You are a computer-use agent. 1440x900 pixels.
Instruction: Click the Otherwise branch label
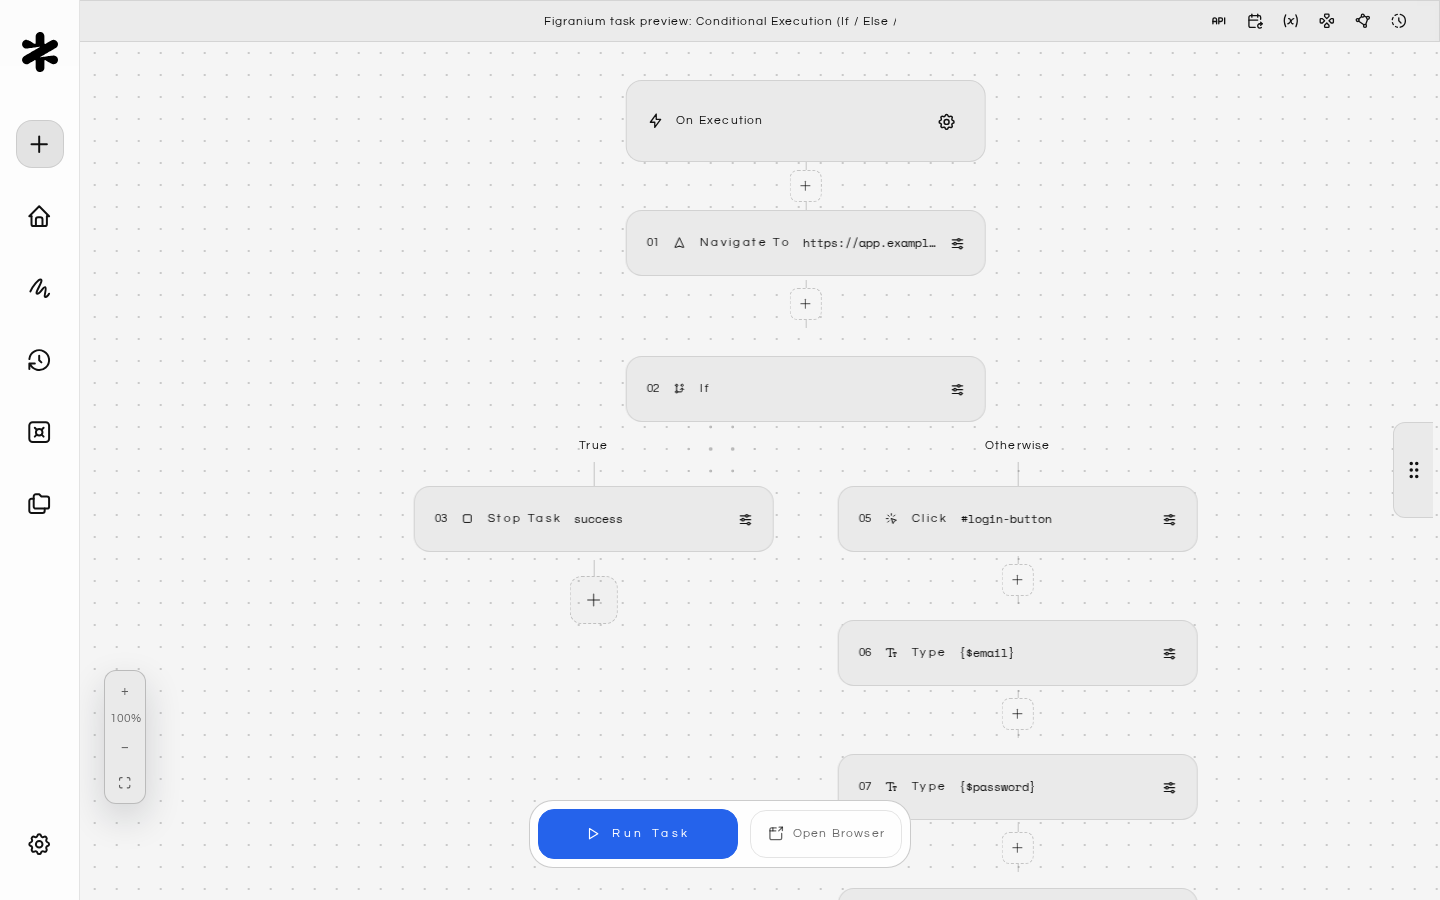[1017, 446]
